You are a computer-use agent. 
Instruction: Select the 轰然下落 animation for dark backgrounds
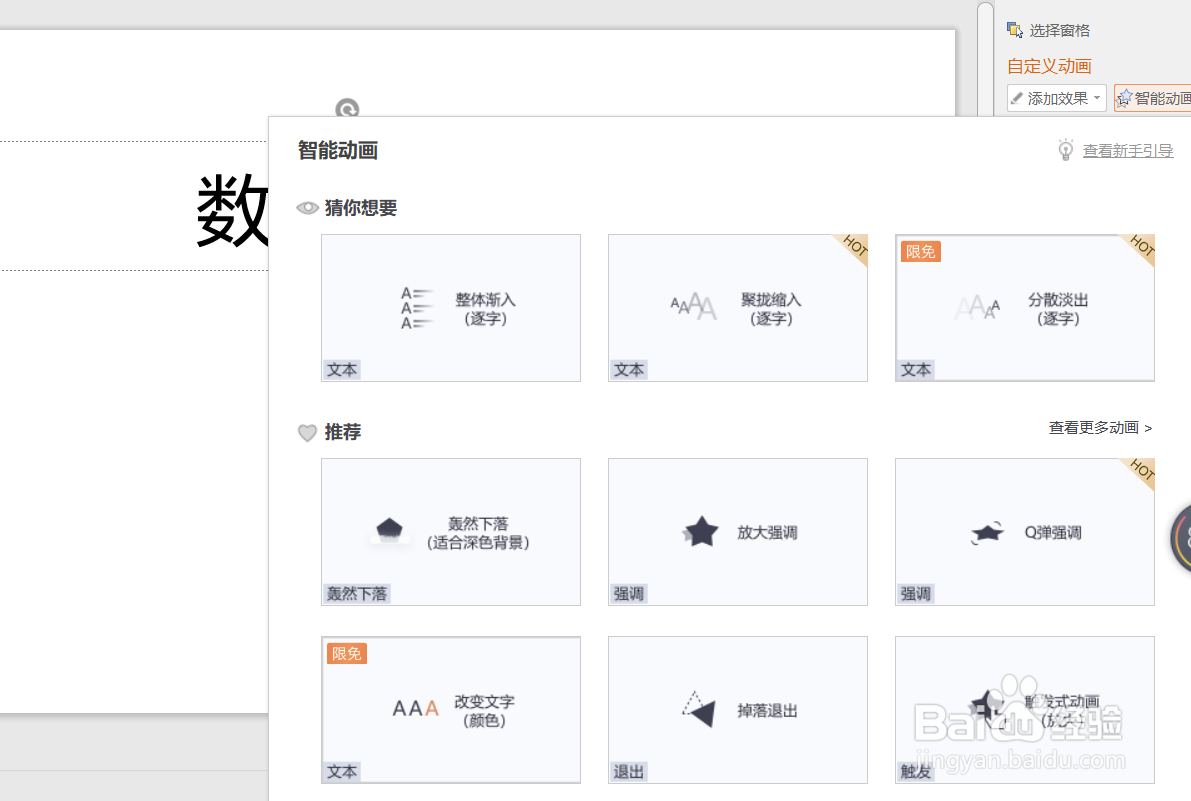[x=450, y=531]
